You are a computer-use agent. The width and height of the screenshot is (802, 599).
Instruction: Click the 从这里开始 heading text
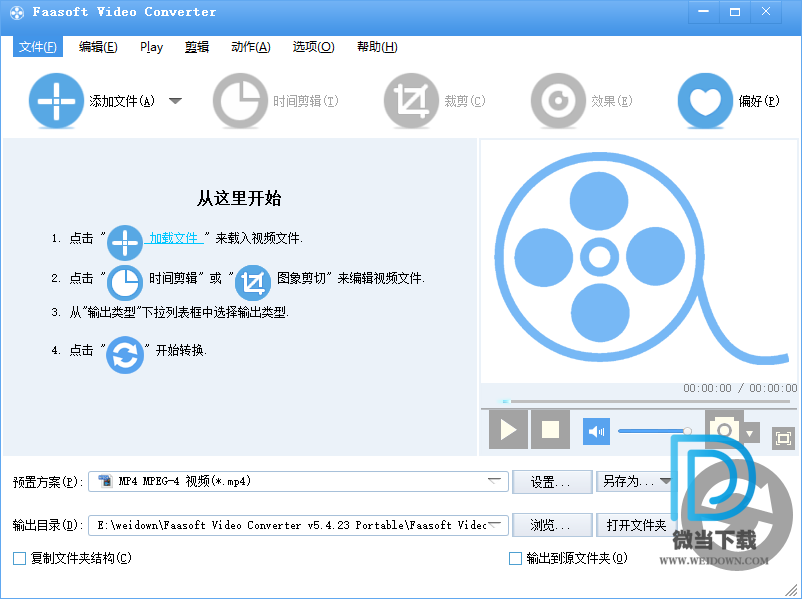[x=239, y=198]
